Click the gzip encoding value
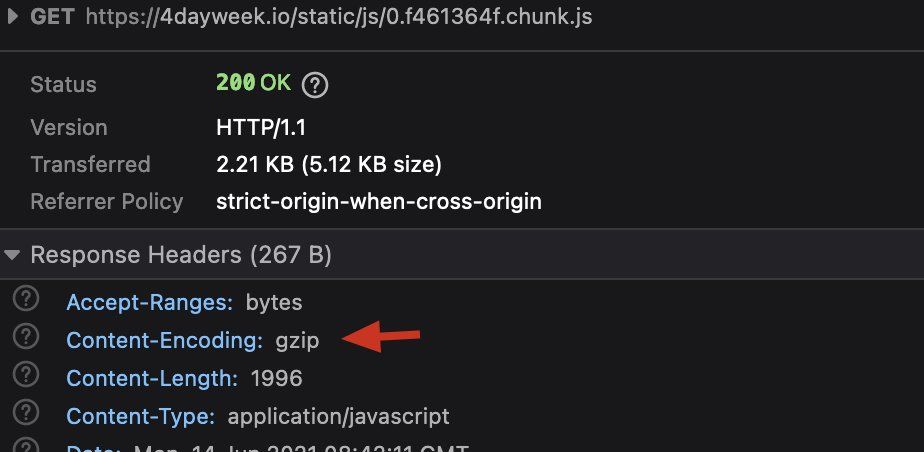The width and height of the screenshot is (924, 452). (x=297, y=340)
